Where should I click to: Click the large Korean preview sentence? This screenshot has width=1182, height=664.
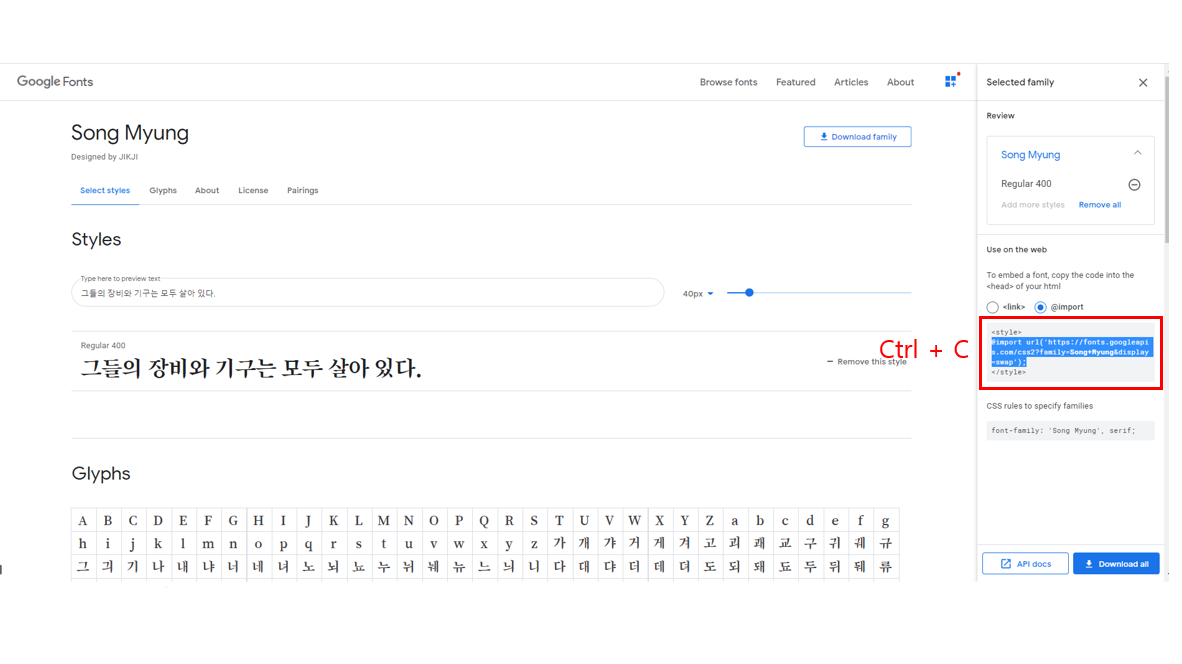(251, 369)
